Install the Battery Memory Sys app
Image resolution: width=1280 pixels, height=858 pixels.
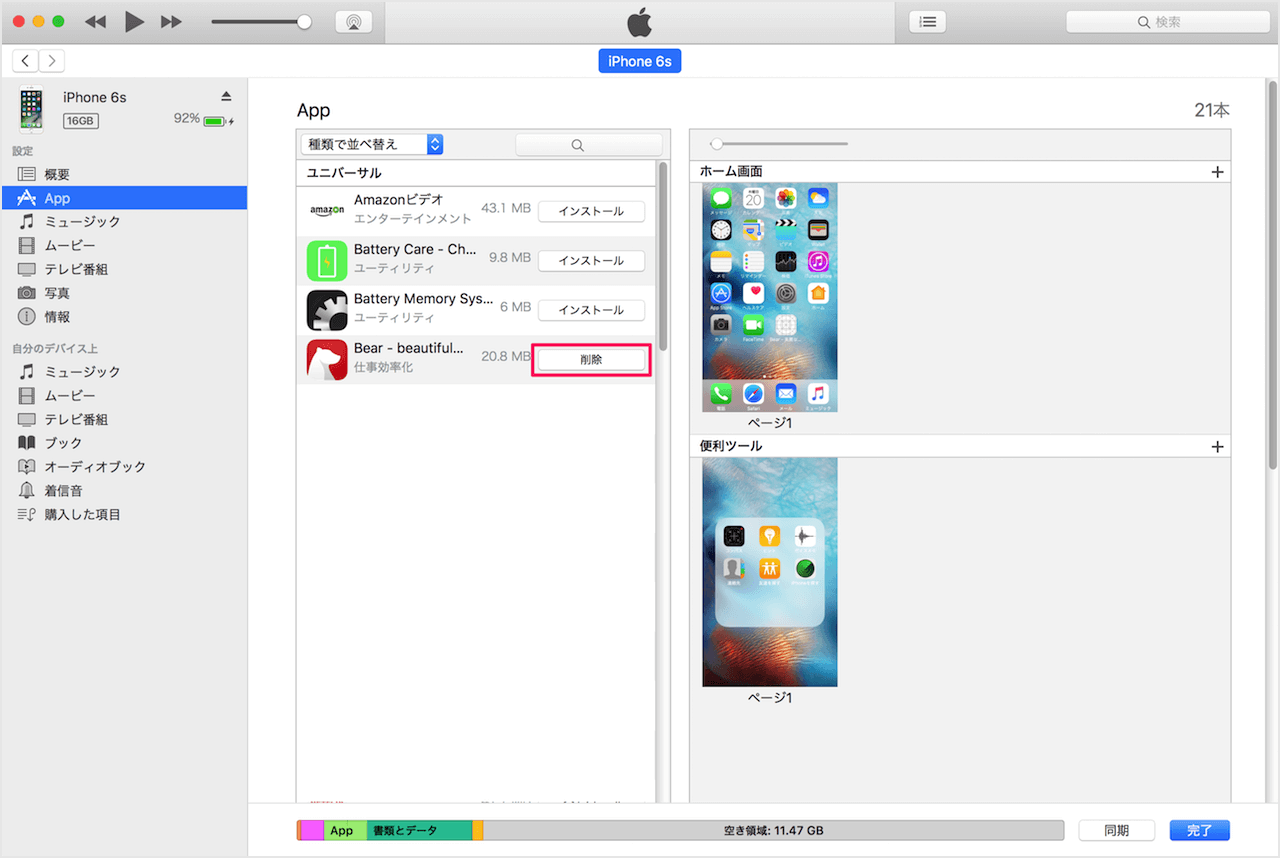click(591, 310)
